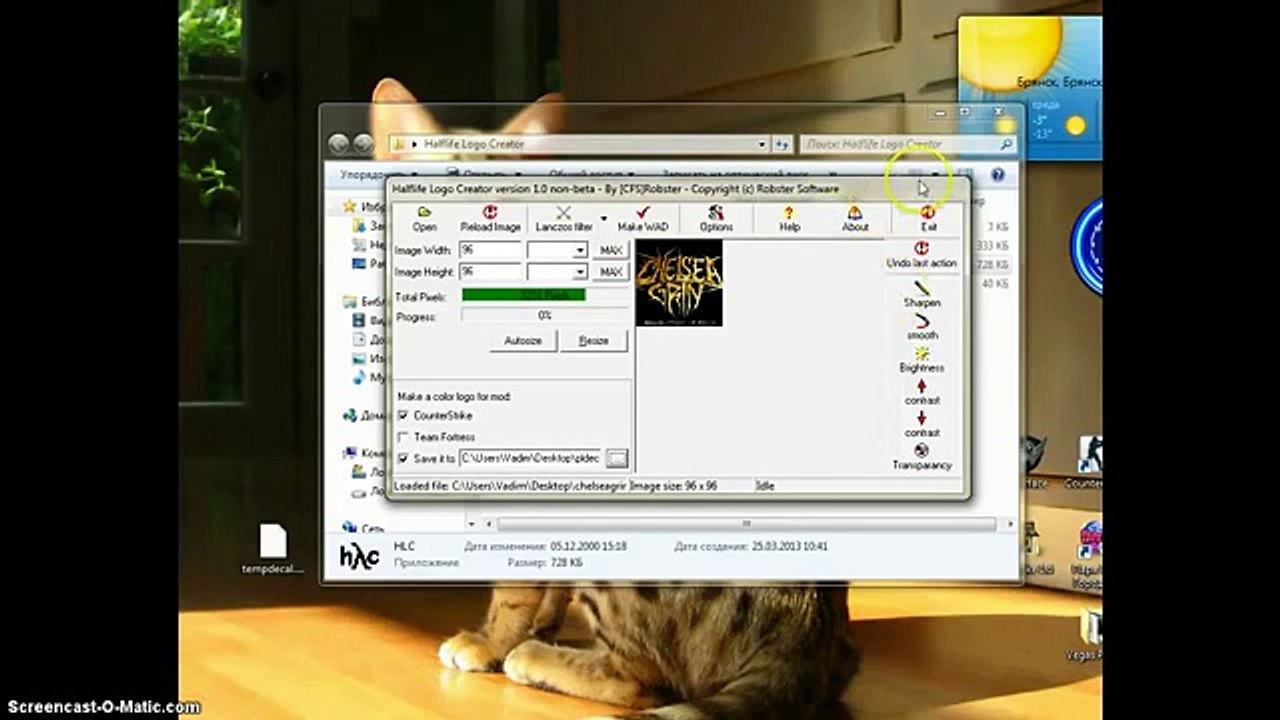Image resolution: width=1280 pixels, height=720 pixels.
Task: Click the Save it to path field
Action: 530,459
